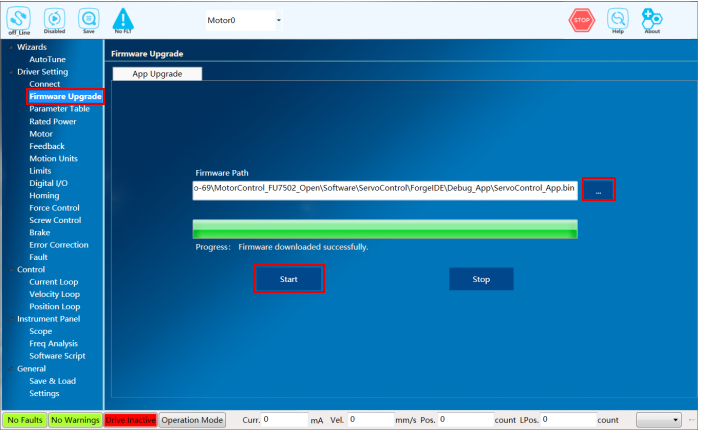Collapse the Instrument Panel tree group
Viewport: 702px width, 433px height.
(11, 319)
